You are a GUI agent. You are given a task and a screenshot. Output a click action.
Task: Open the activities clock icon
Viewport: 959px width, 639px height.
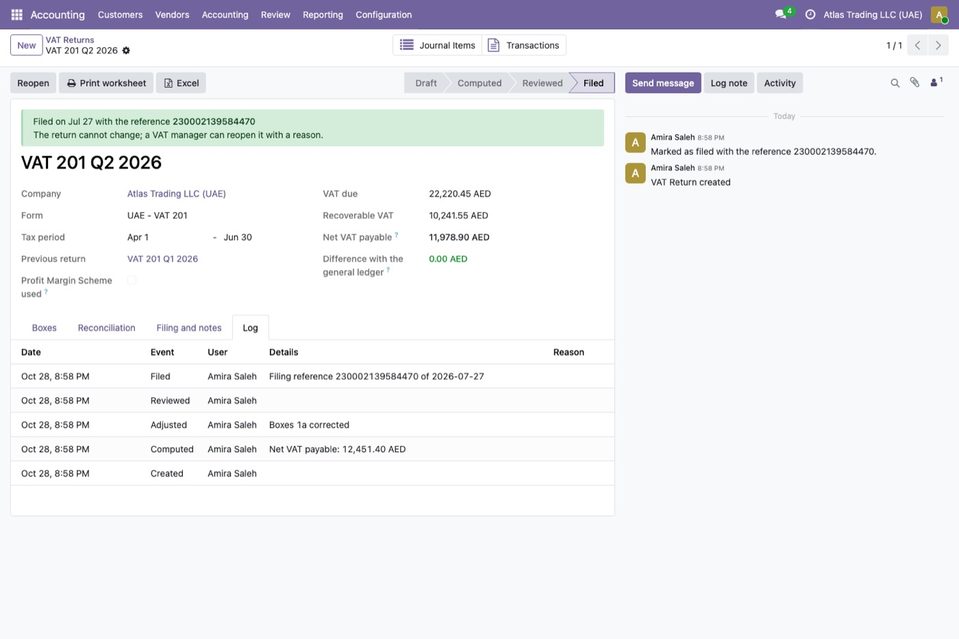(810, 15)
